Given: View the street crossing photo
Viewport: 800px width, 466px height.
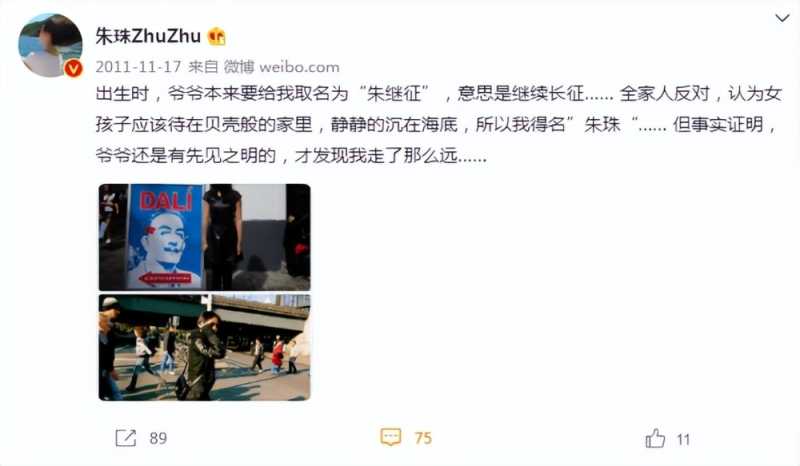Looking at the screenshot, I should 204,348.
